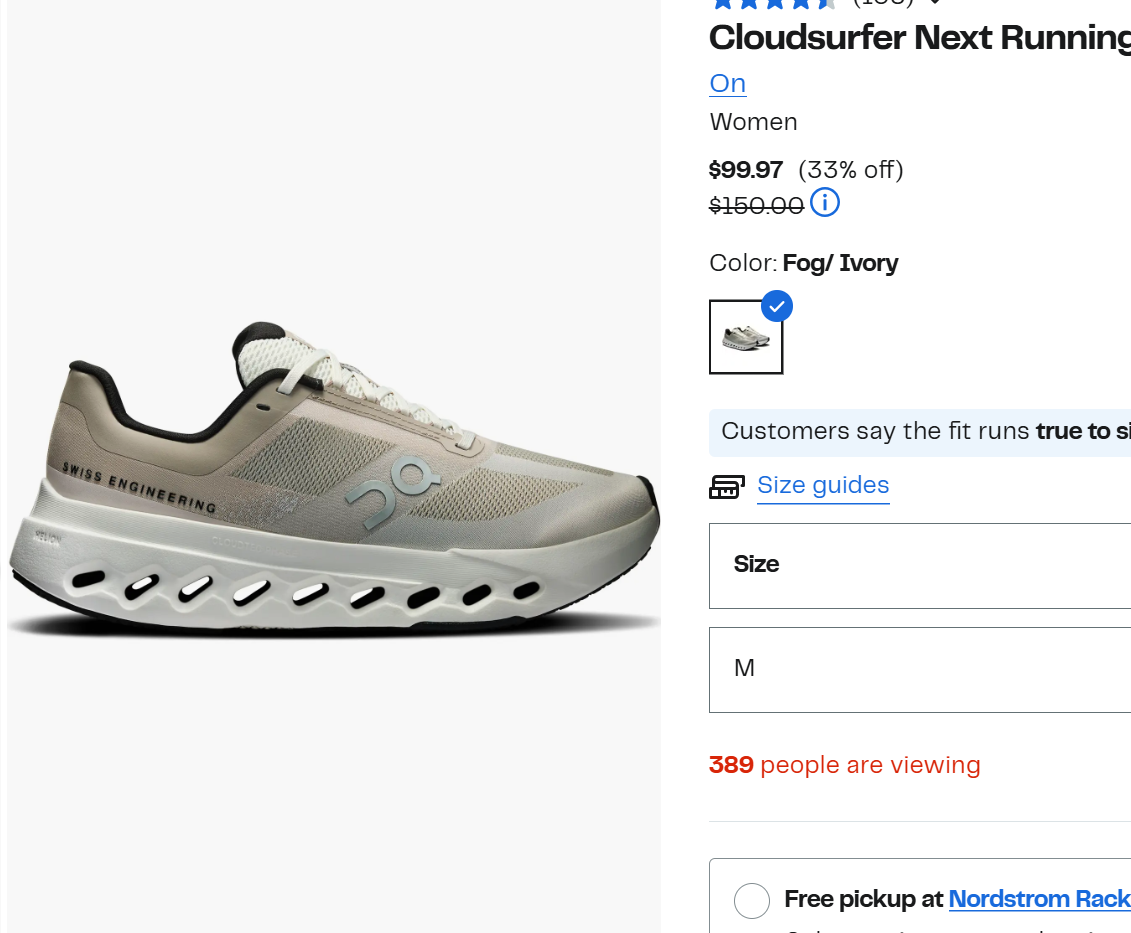Image resolution: width=1131 pixels, height=933 pixels.
Task: Open the width dropdown showing M
Action: 920,670
